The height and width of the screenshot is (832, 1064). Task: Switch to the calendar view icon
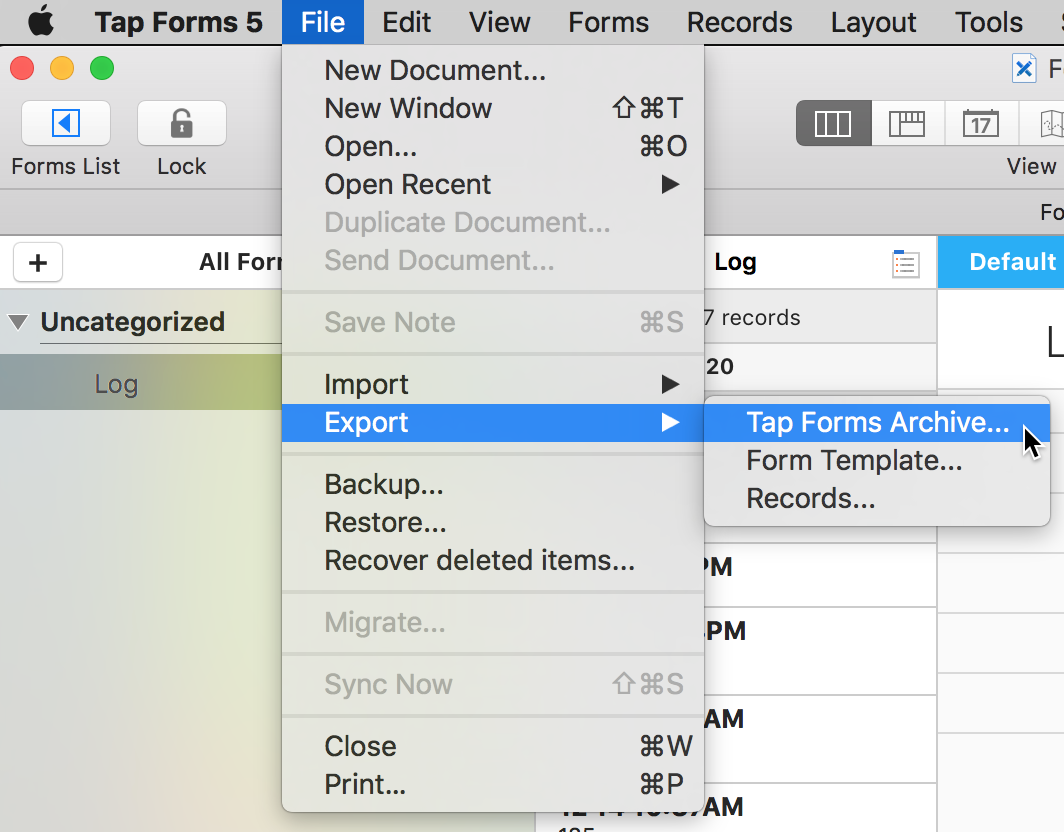[981, 124]
